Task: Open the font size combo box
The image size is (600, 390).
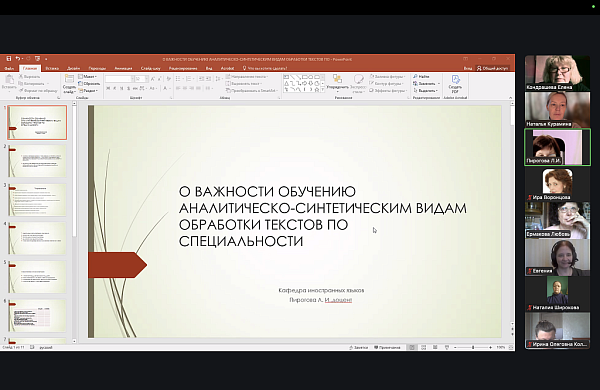Action: point(141,79)
